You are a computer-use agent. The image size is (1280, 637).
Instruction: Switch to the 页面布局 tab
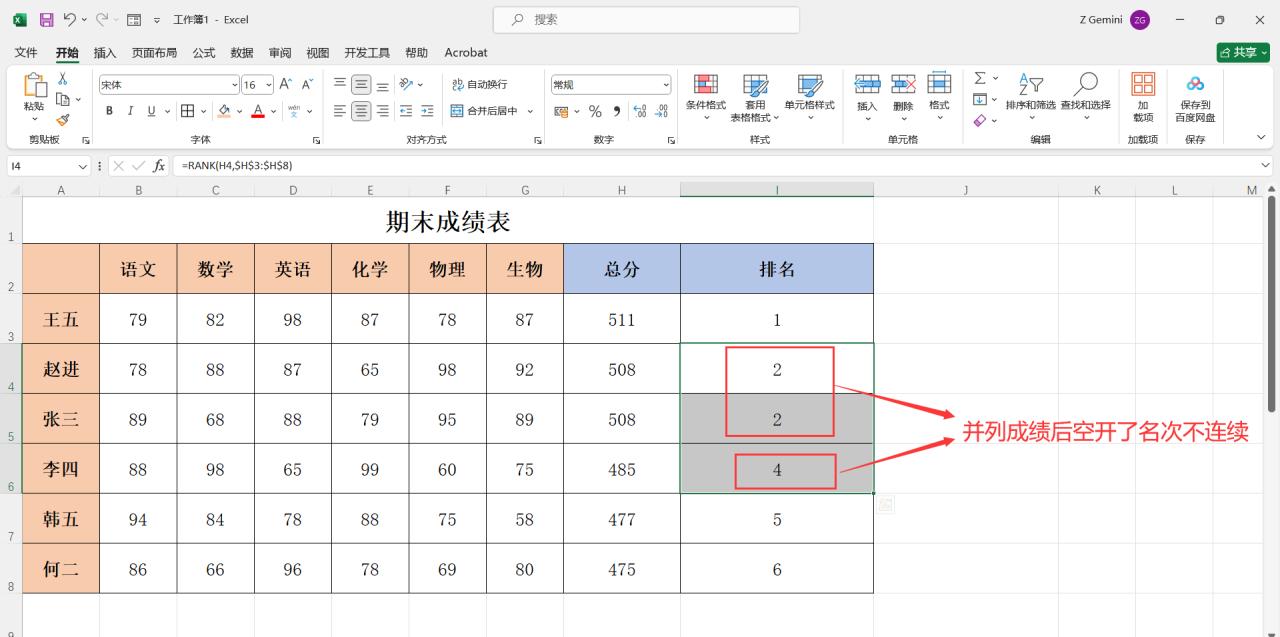(x=154, y=52)
